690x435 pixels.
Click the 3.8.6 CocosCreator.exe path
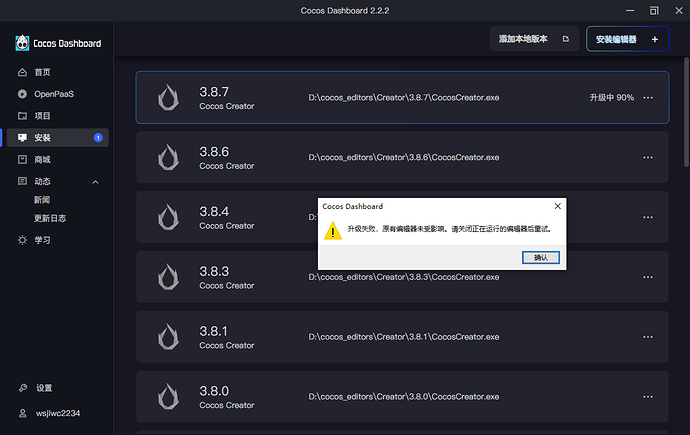tap(404, 157)
